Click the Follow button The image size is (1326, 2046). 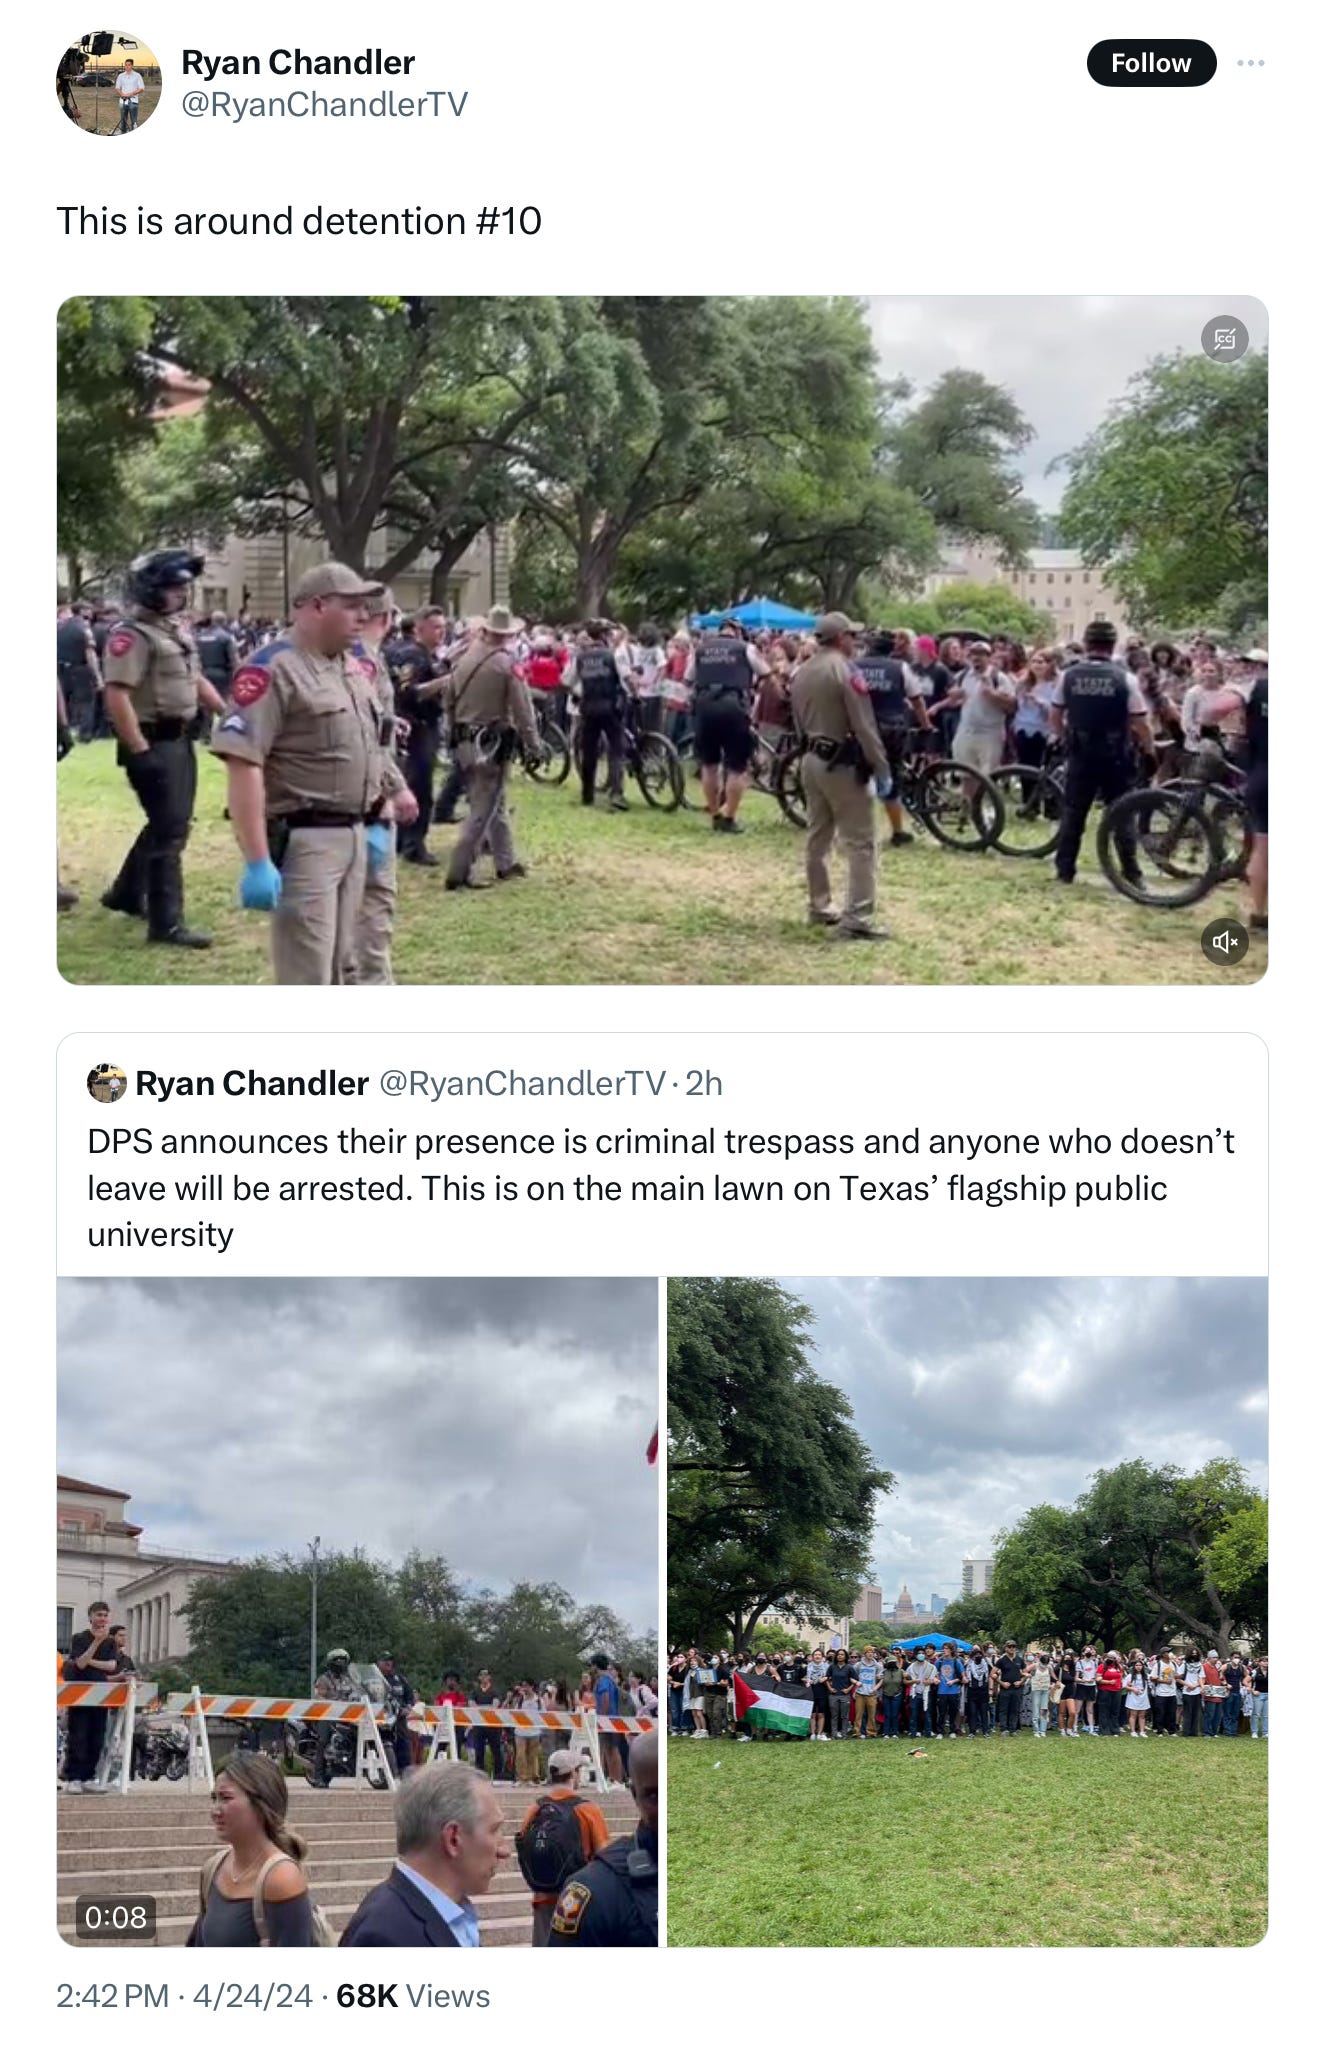tap(1151, 63)
